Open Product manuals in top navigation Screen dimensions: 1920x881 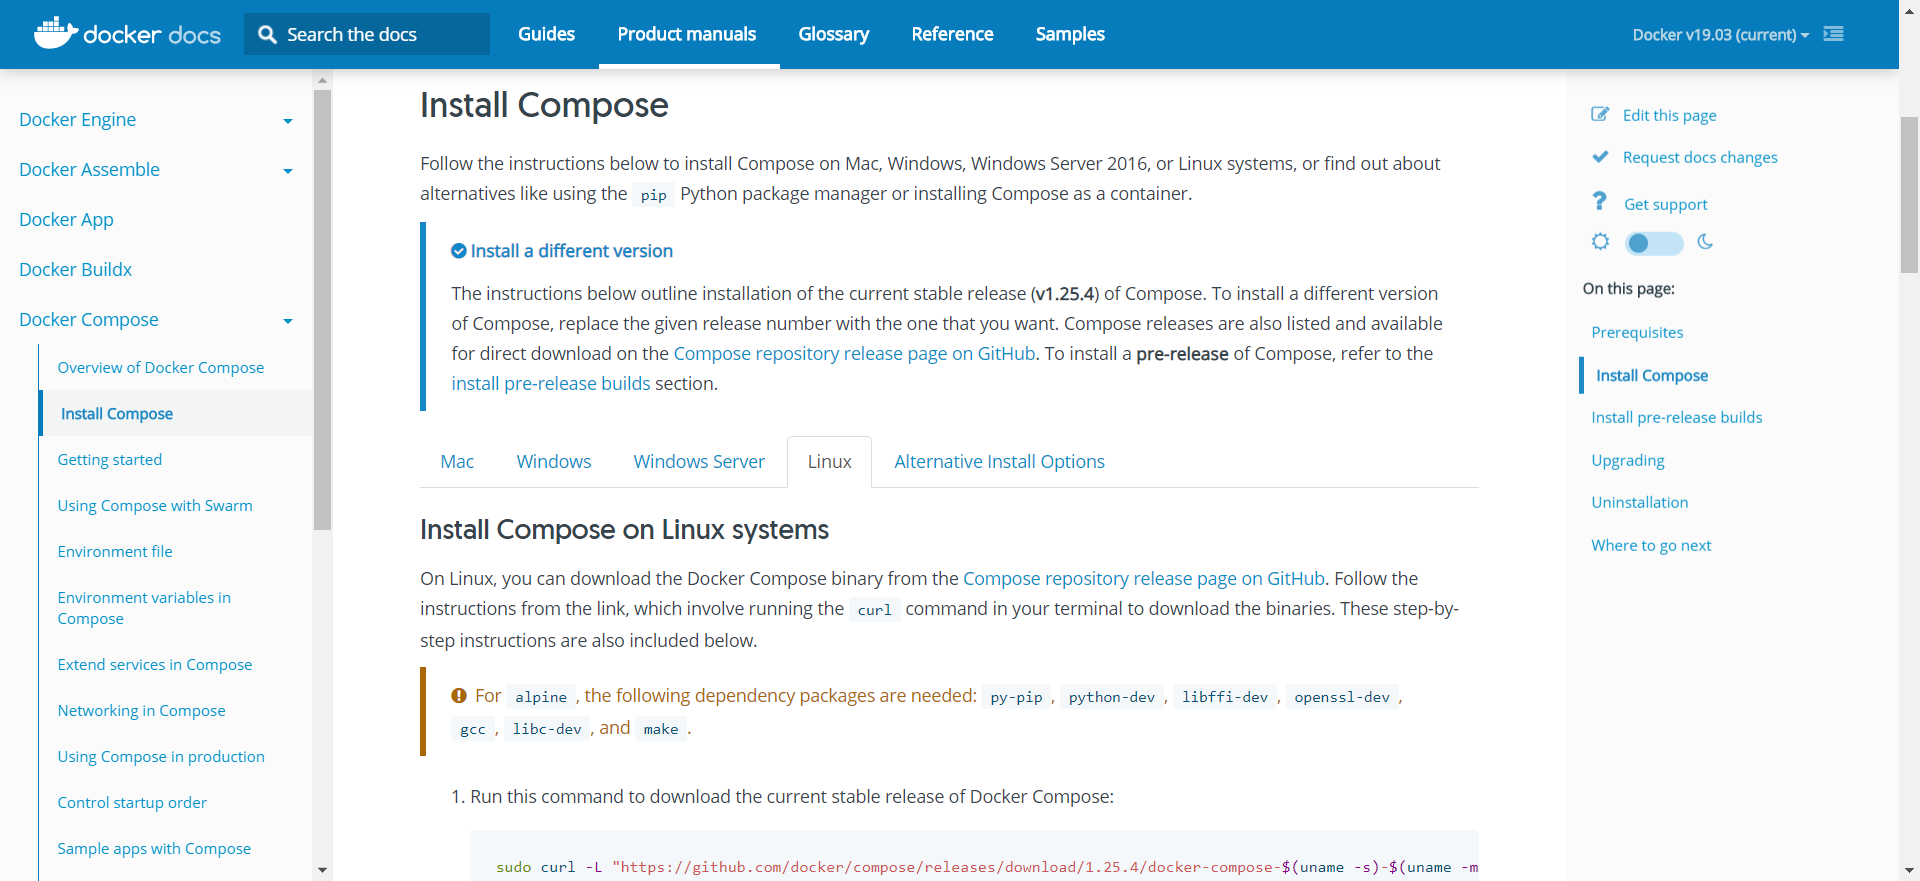tap(687, 34)
